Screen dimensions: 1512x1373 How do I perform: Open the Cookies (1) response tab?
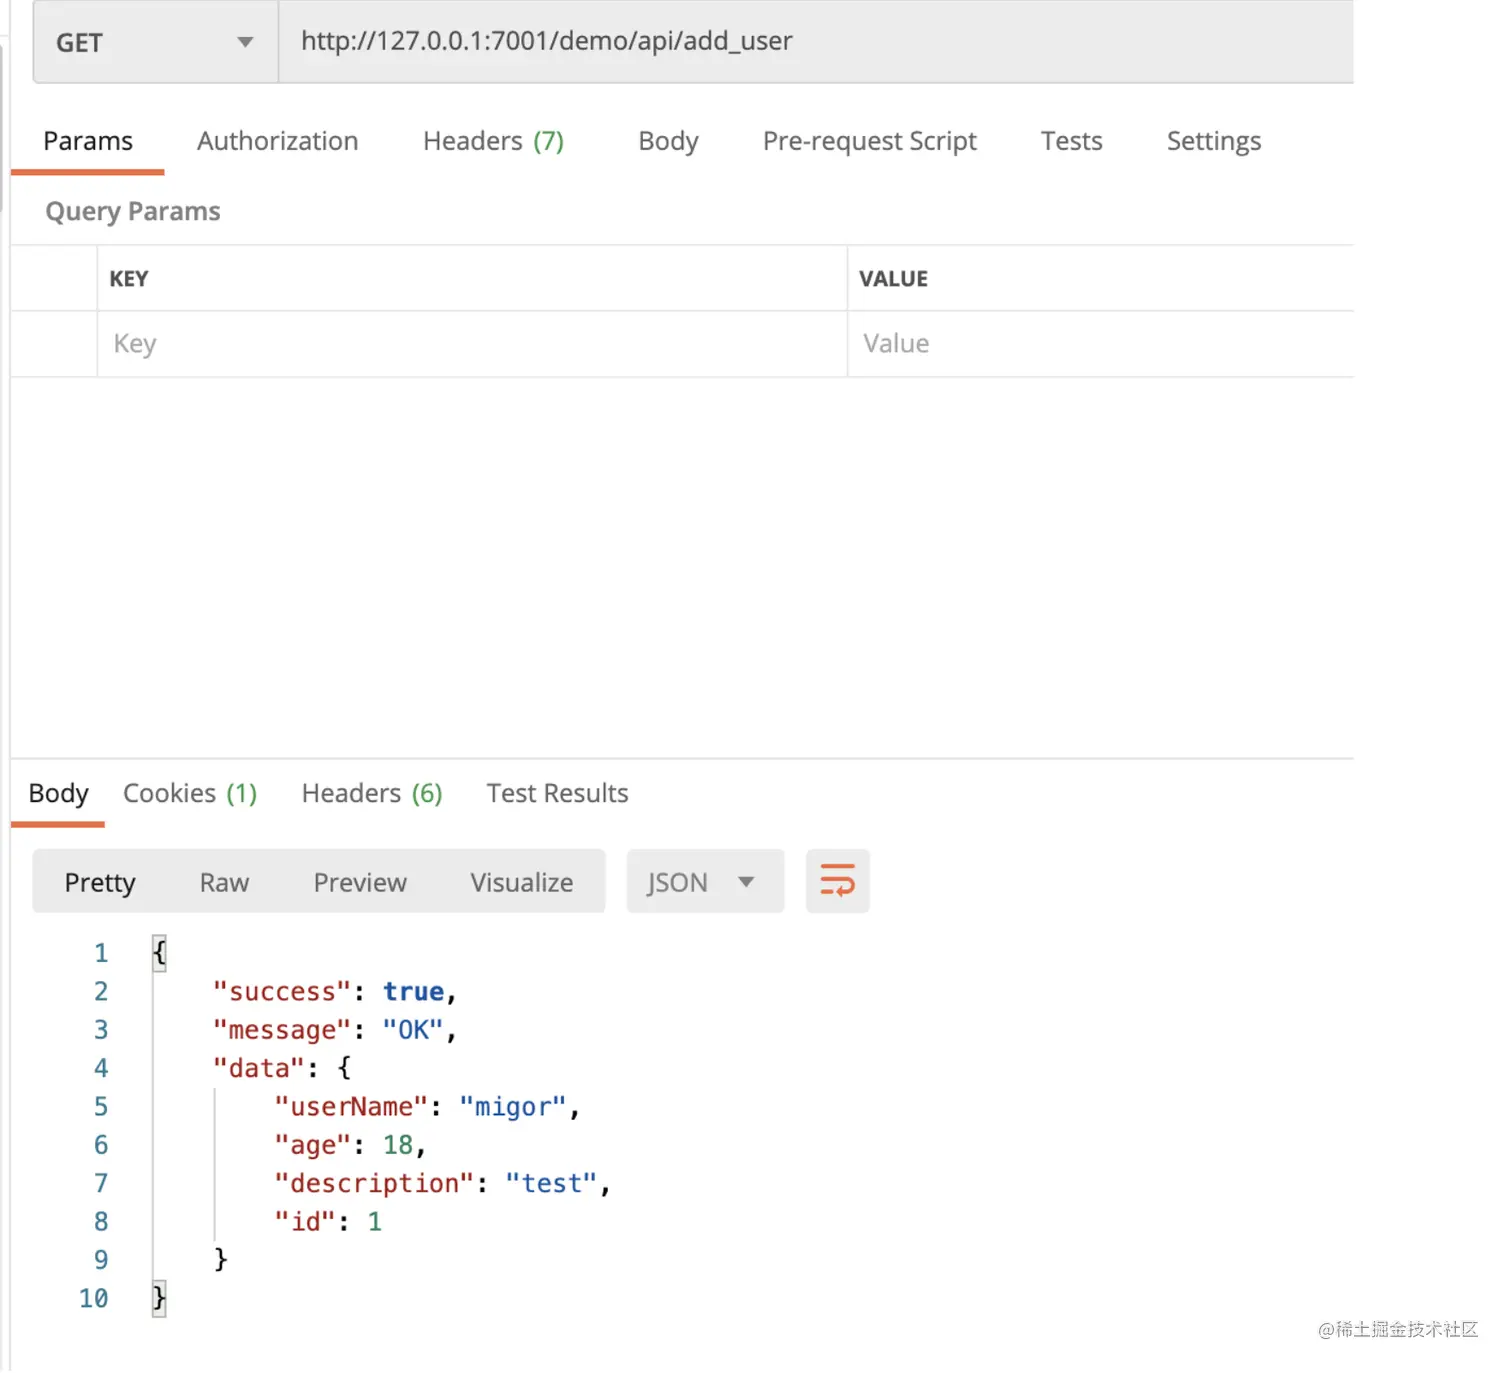tap(190, 793)
